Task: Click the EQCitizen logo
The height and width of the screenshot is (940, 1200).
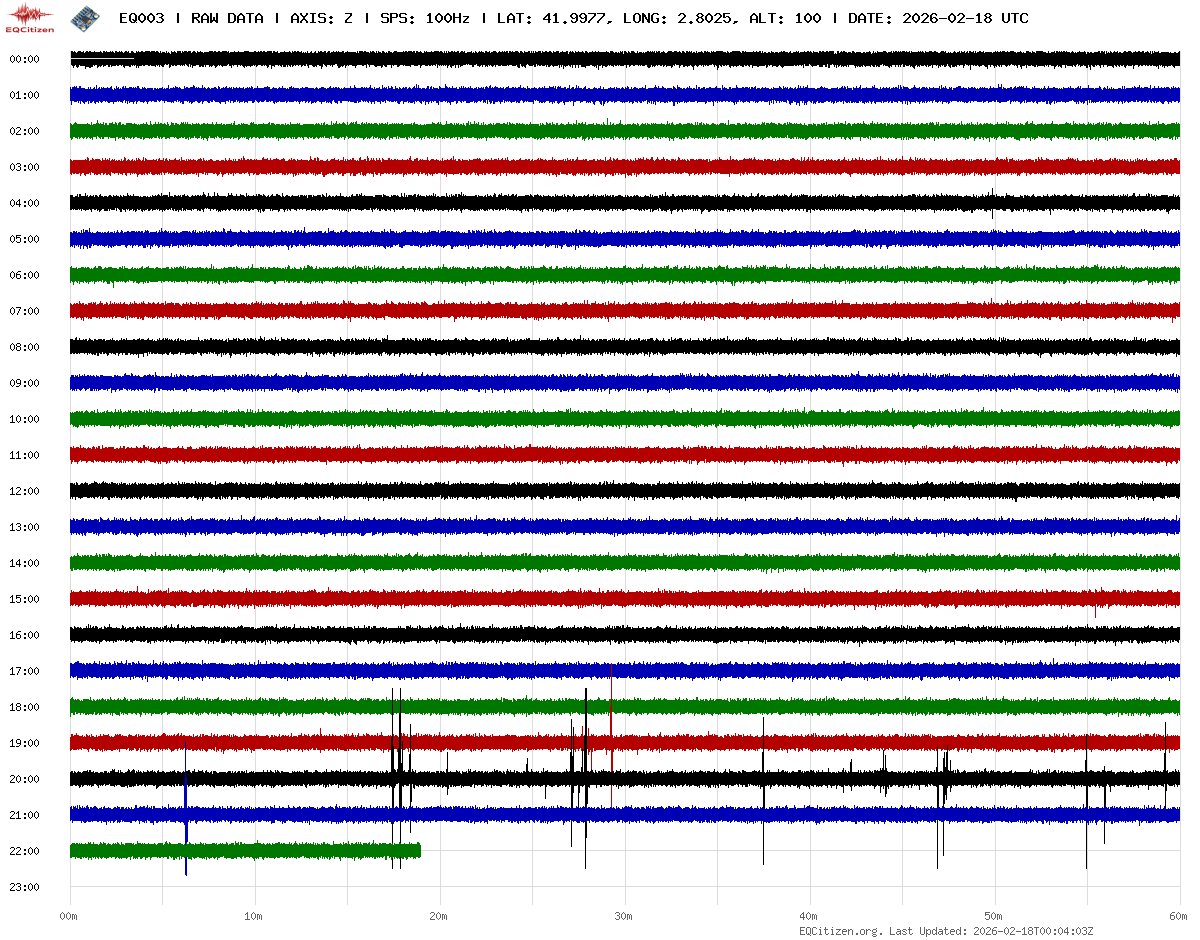Action: [x=29, y=18]
